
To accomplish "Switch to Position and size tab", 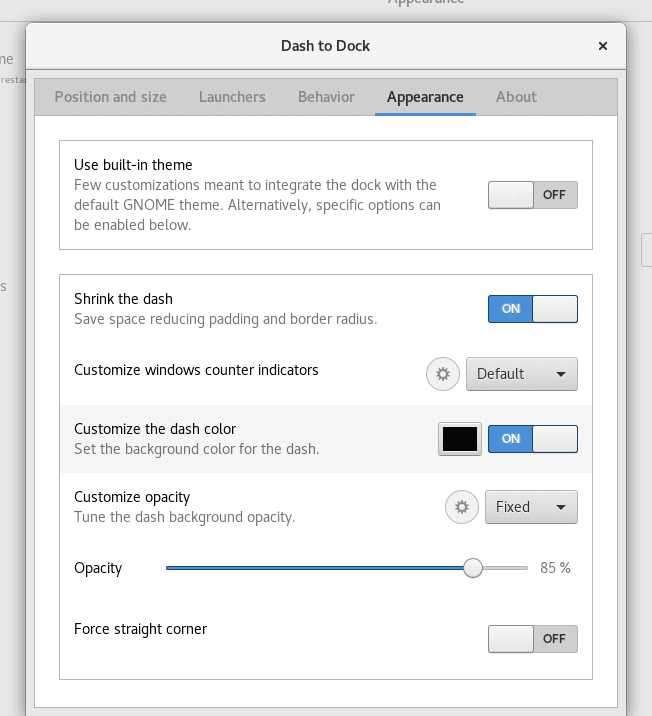I will click(110, 97).
